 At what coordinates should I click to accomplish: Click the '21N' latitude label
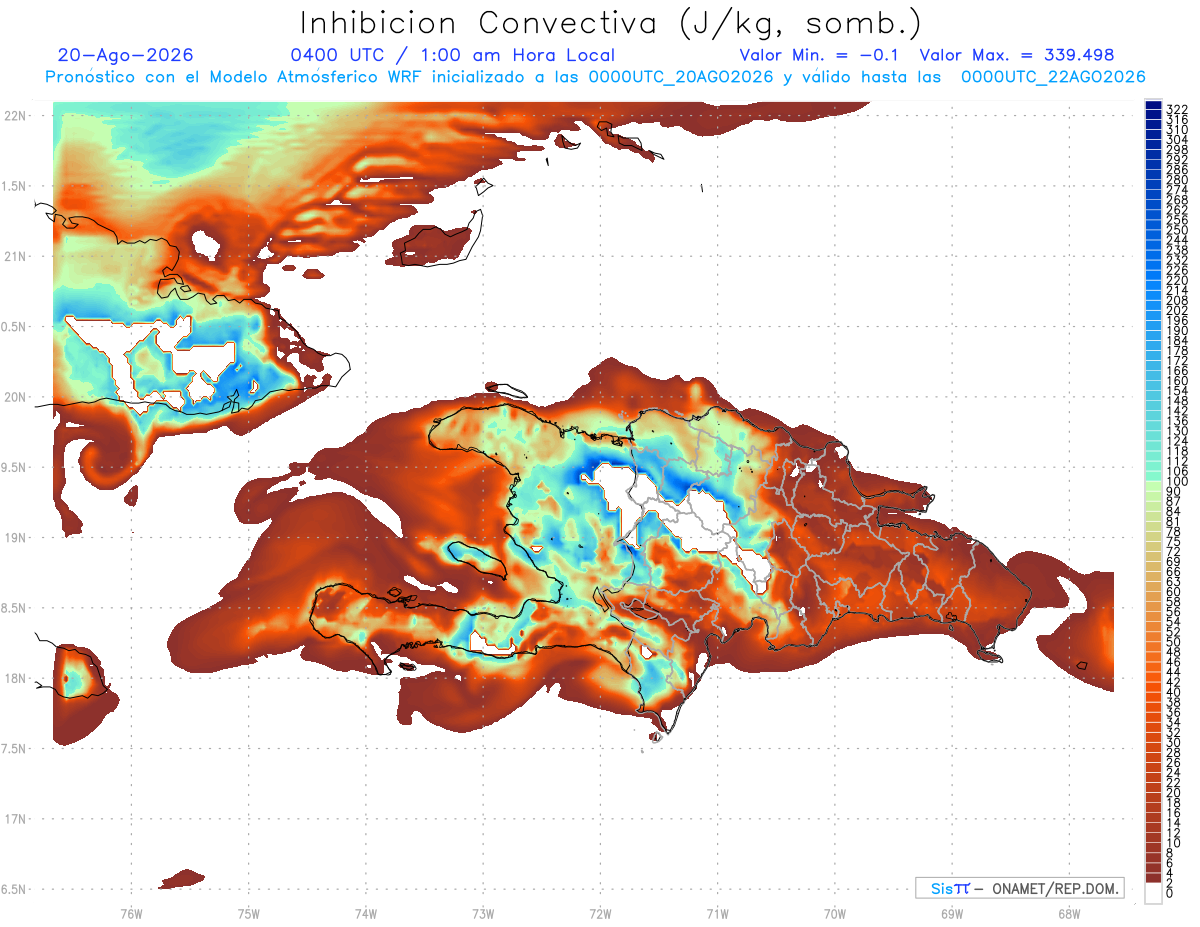[x=15, y=256]
